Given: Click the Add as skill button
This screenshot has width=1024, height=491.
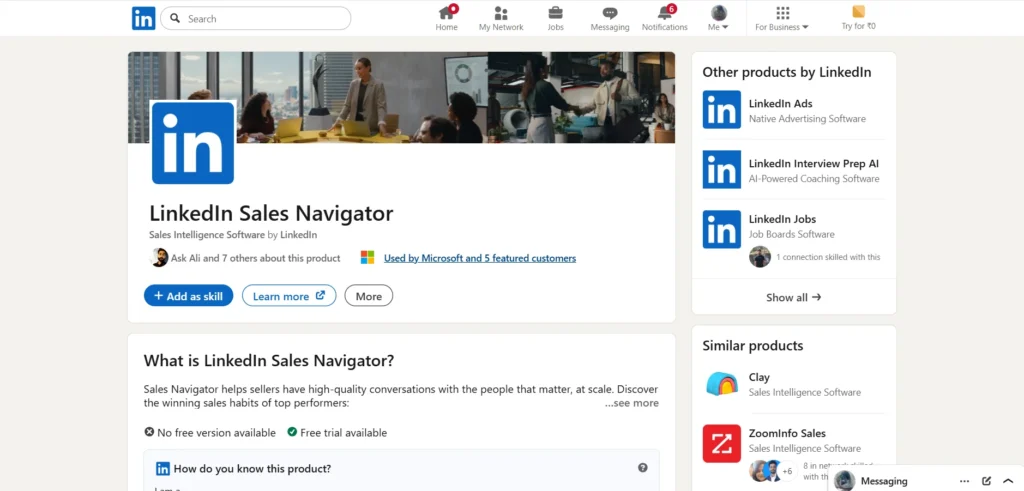Looking at the screenshot, I should click(x=188, y=296).
